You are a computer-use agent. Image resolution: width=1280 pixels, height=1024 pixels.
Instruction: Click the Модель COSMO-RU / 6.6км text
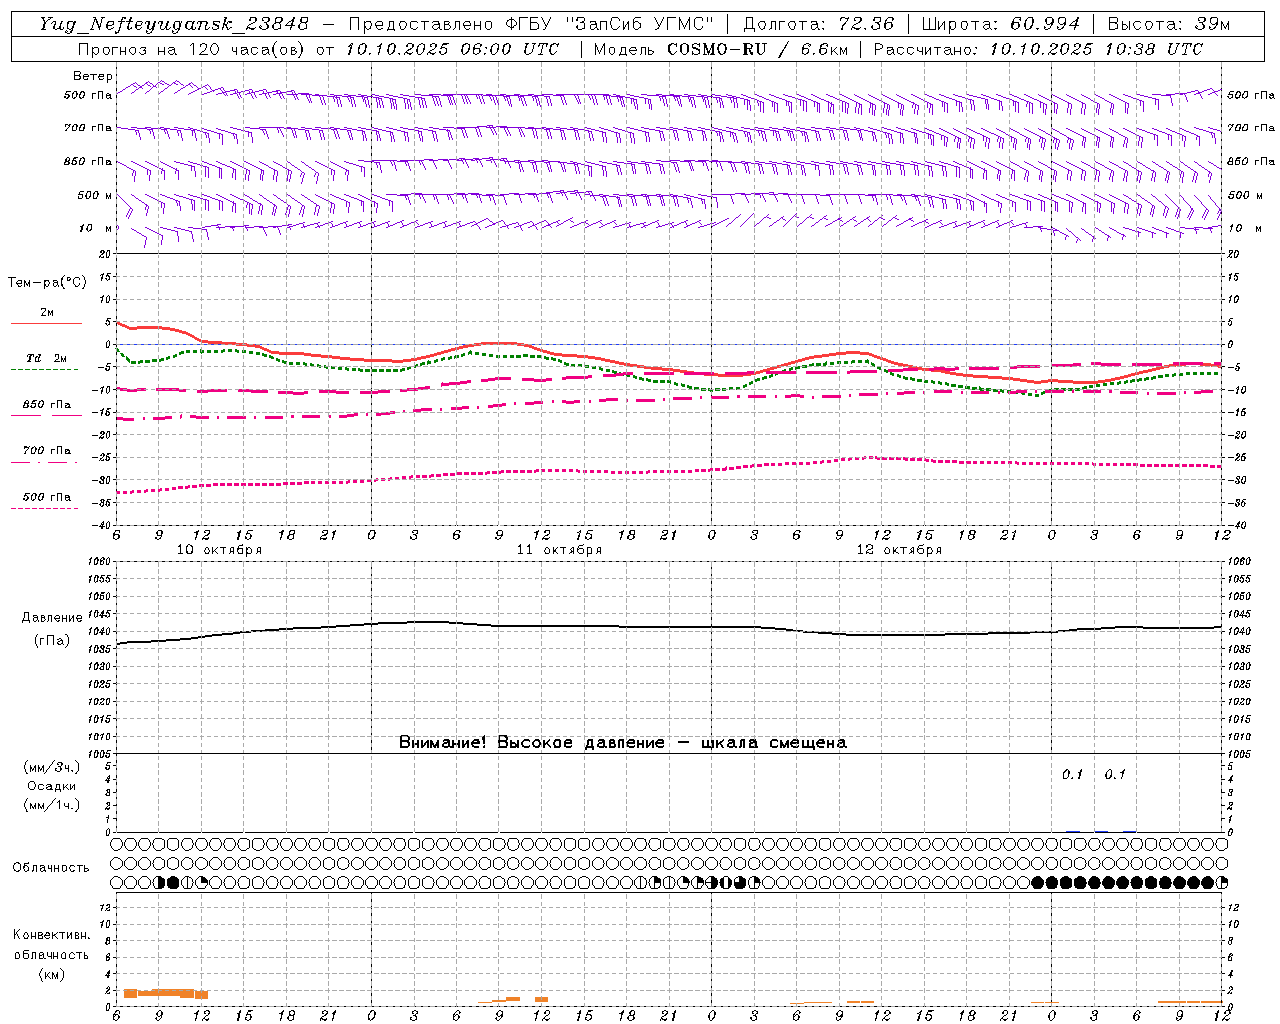(x=721, y=49)
